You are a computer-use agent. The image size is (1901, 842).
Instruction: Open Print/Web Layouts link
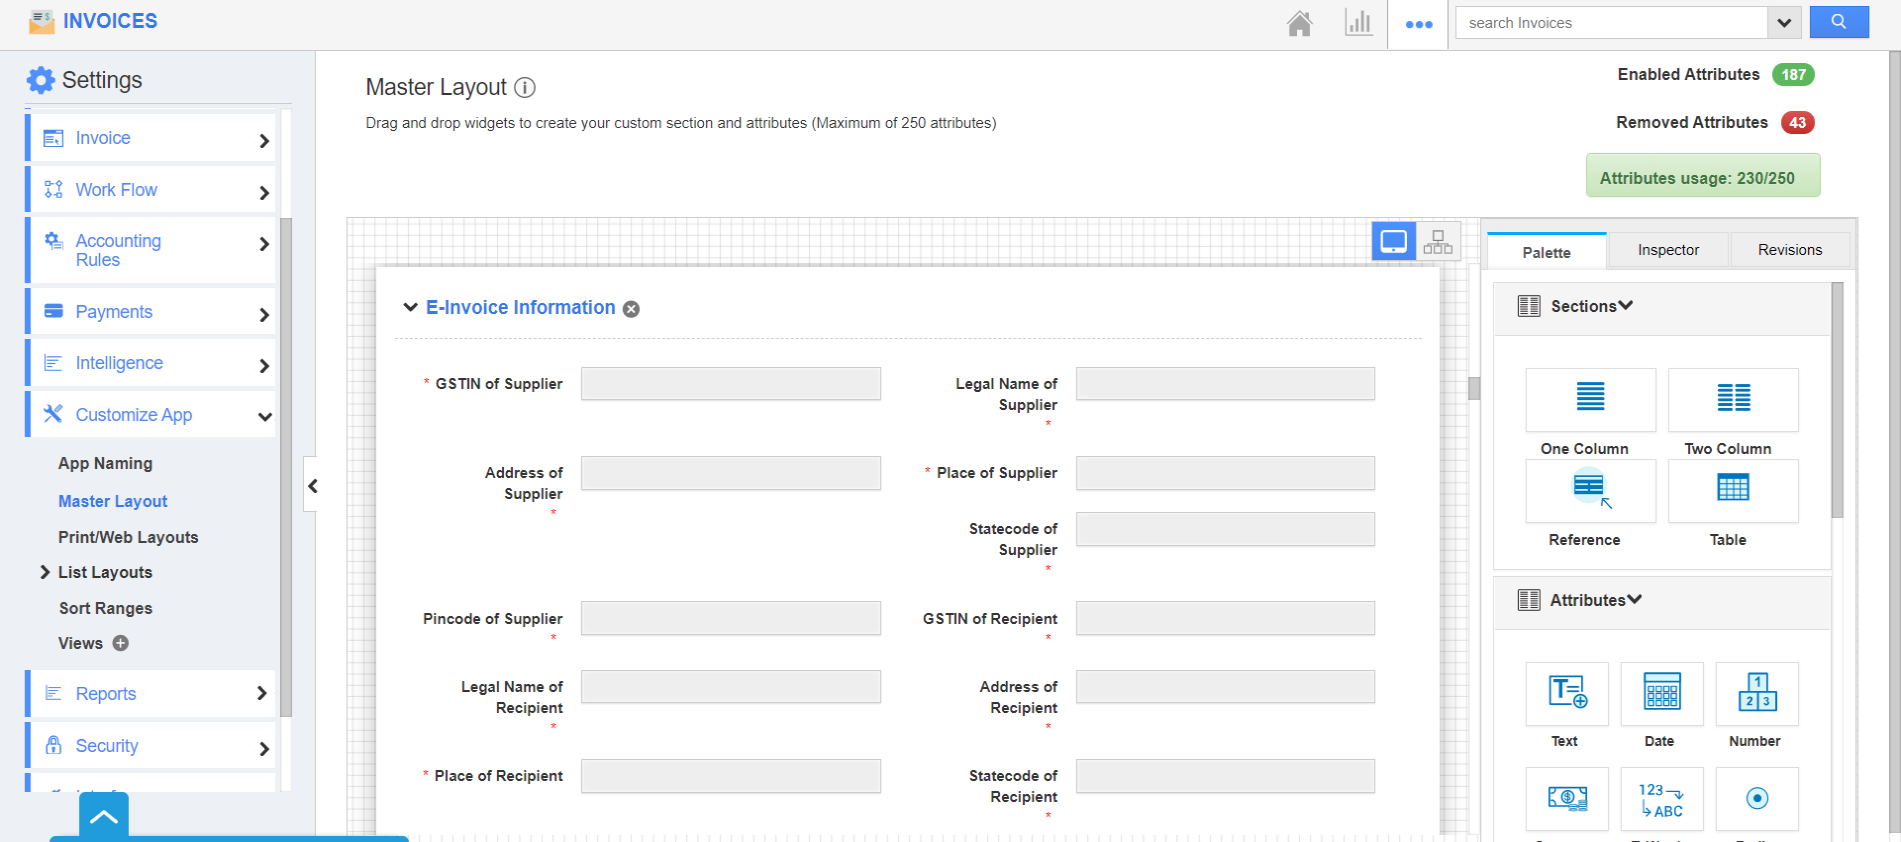tap(128, 537)
